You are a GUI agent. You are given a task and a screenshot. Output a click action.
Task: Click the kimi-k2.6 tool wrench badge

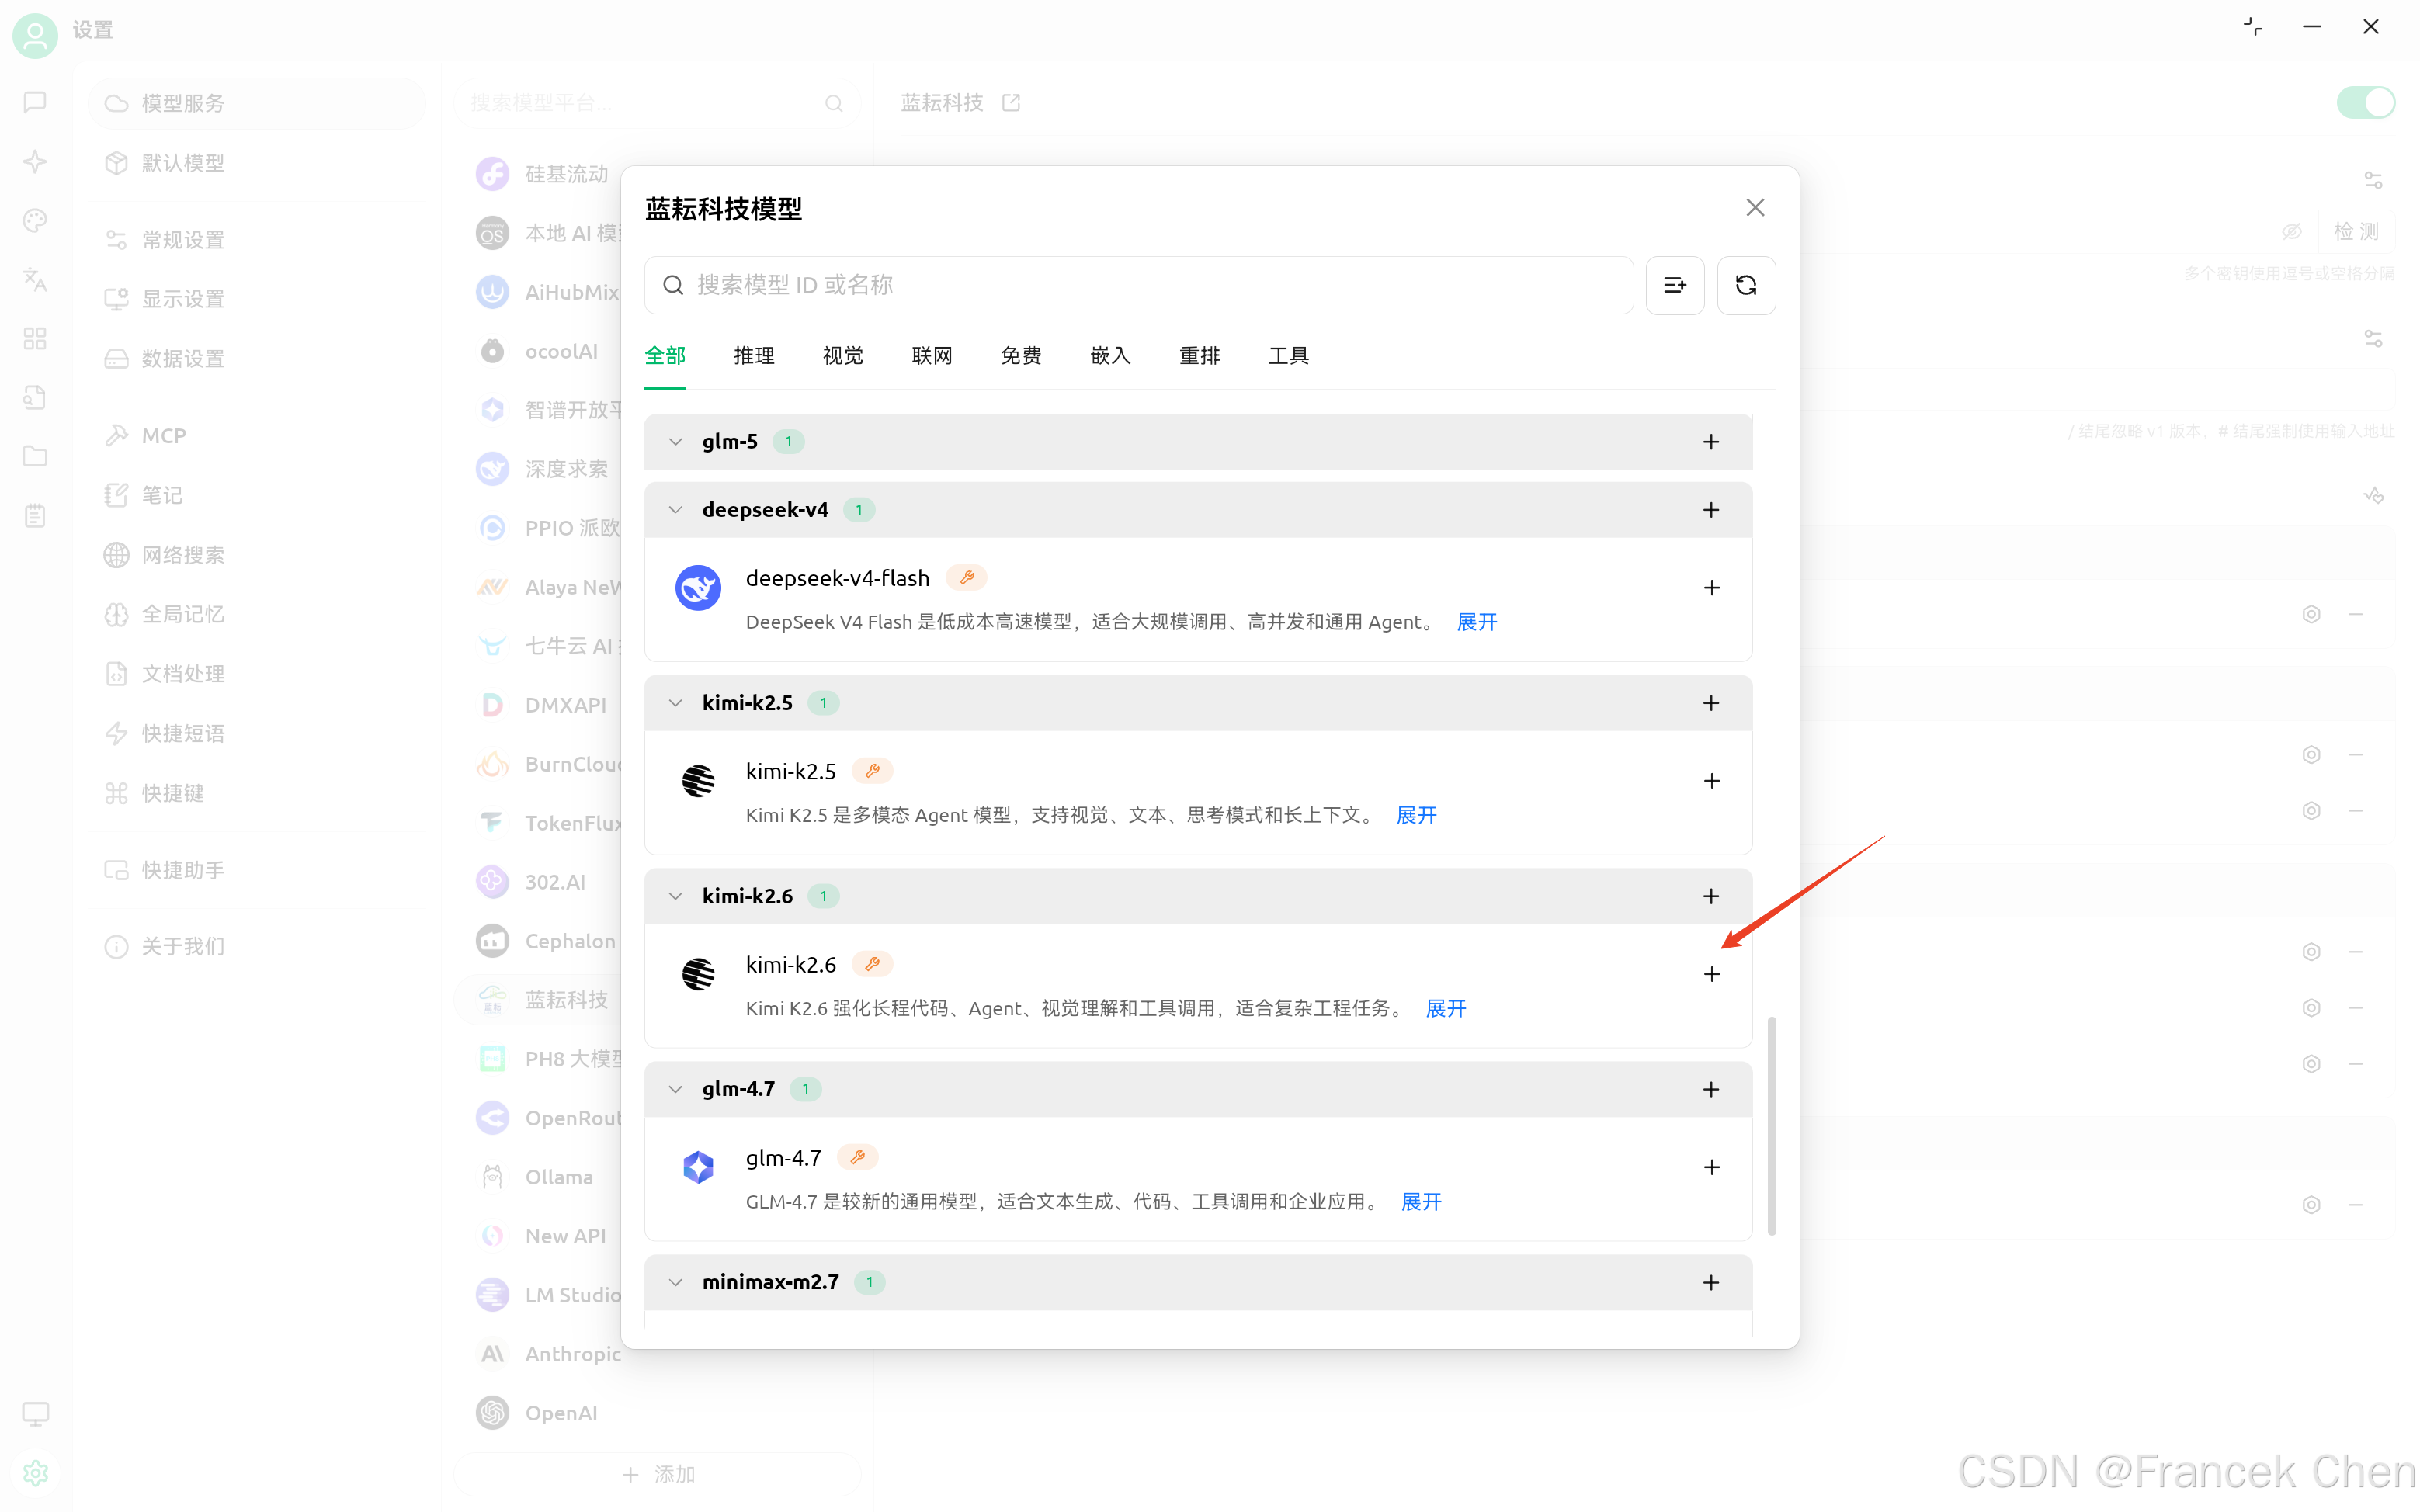pos(872,964)
